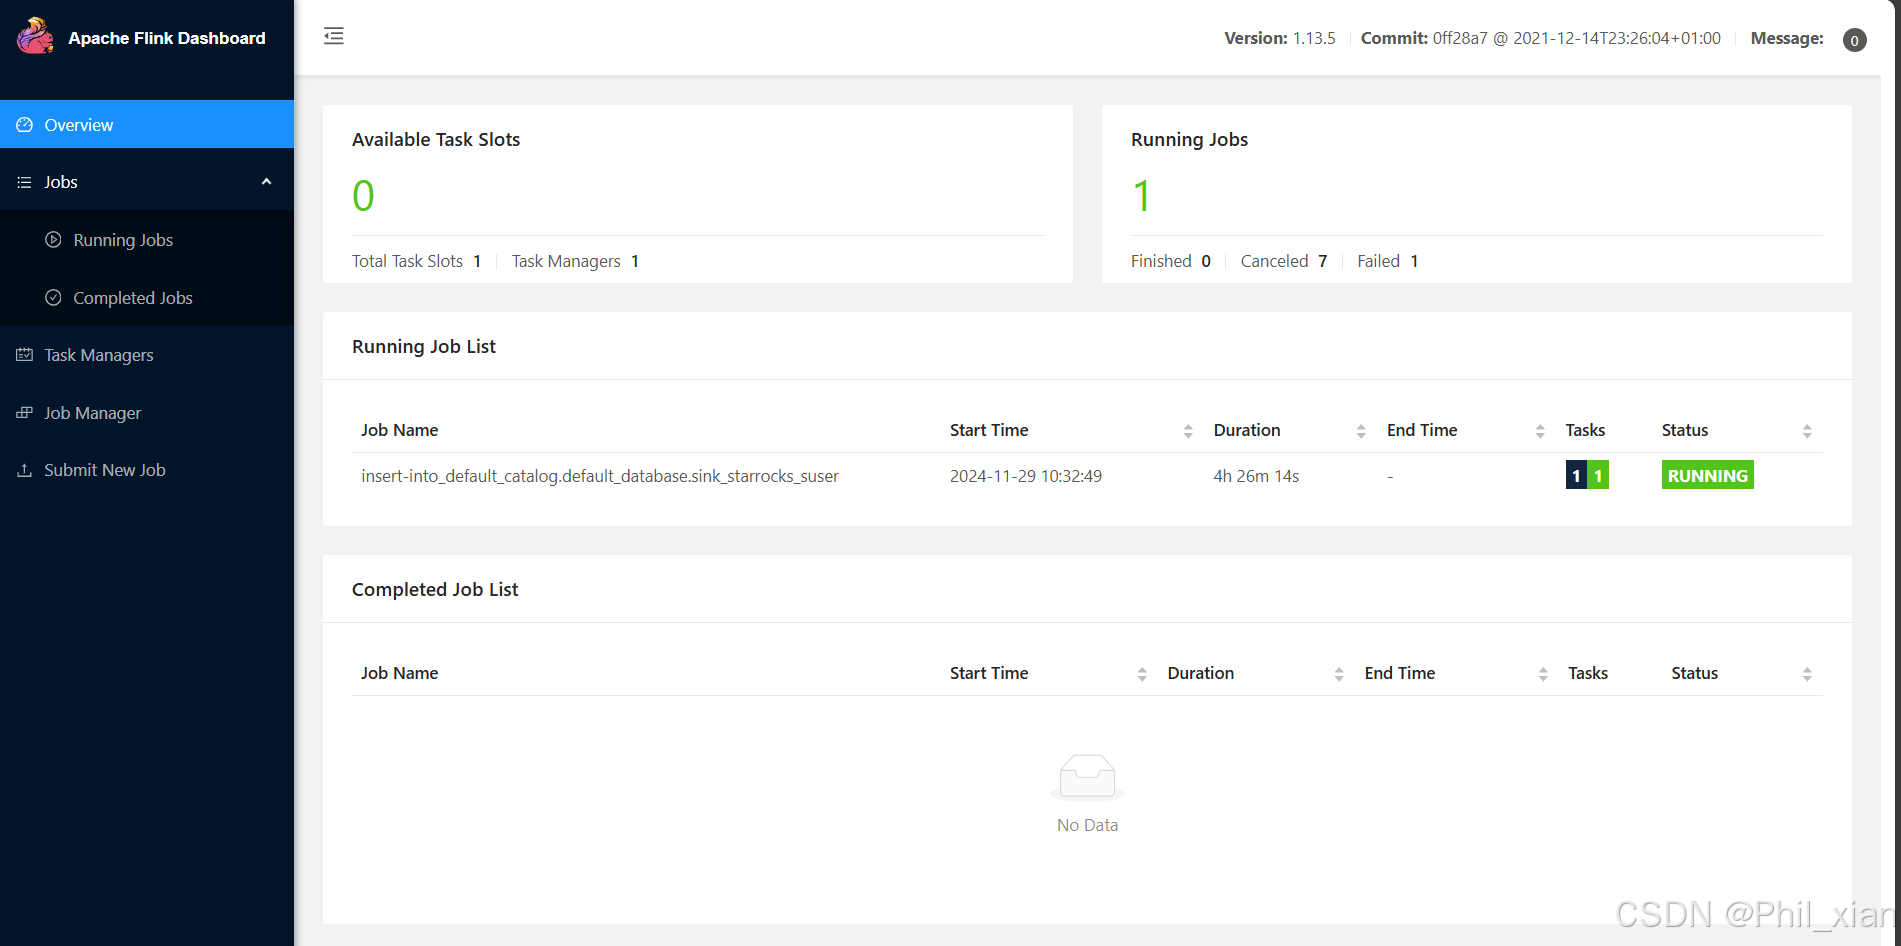Image resolution: width=1901 pixels, height=946 pixels.
Task: Sort running jobs by End Time
Action: [x=1540, y=431]
